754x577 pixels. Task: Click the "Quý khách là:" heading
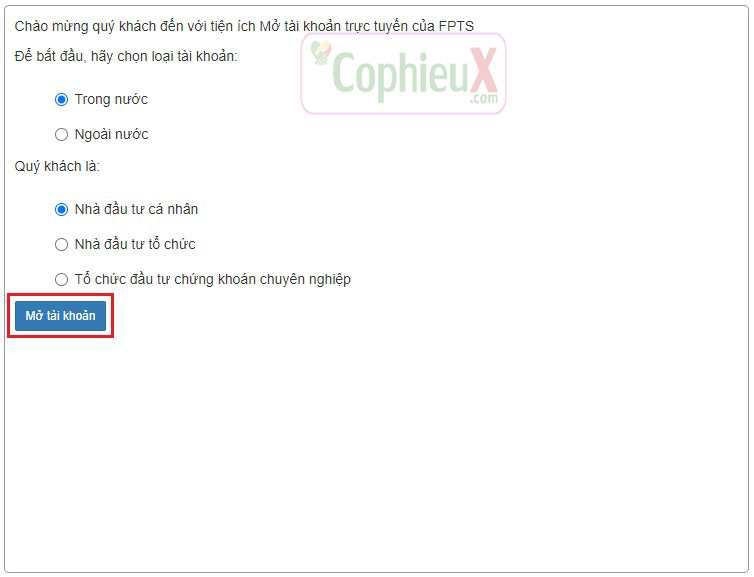57,165
